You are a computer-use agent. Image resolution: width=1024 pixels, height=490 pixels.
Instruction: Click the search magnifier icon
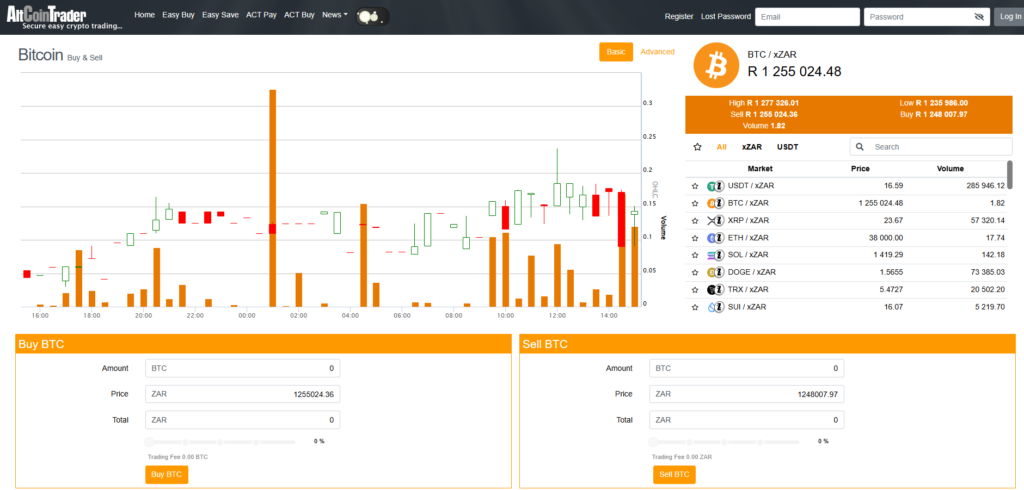[860, 147]
